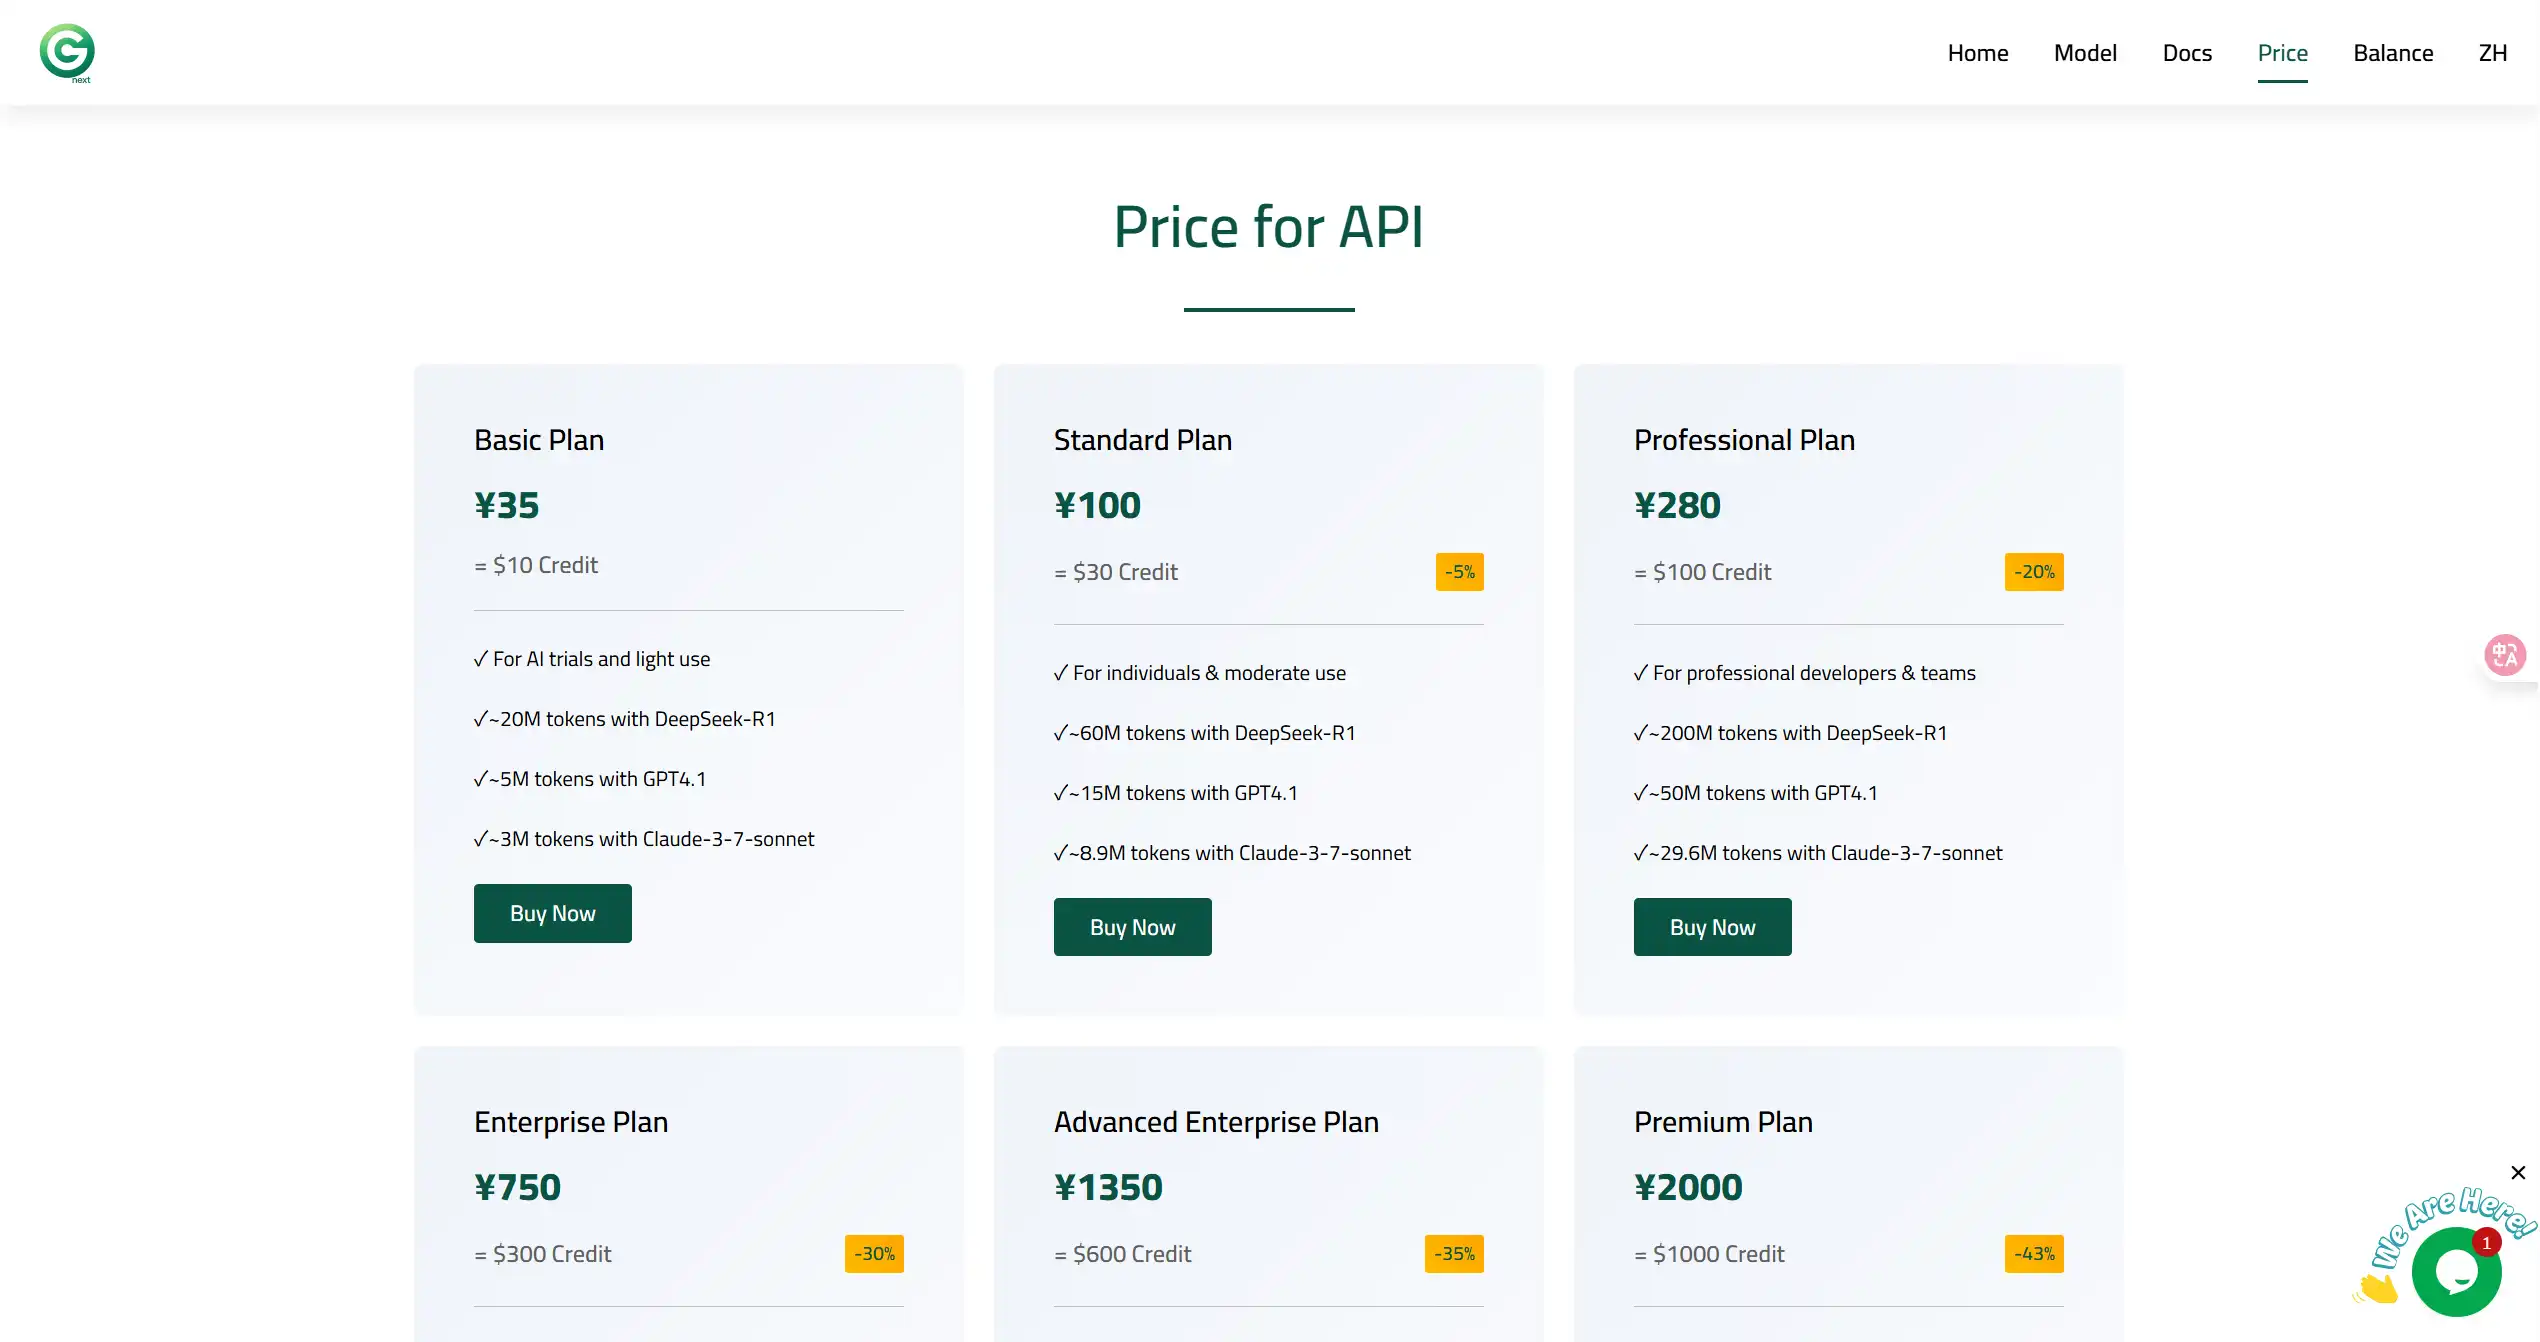Image resolution: width=2540 pixels, height=1342 pixels.
Task: Open the Model menu item
Action: tap(2085, 53)
